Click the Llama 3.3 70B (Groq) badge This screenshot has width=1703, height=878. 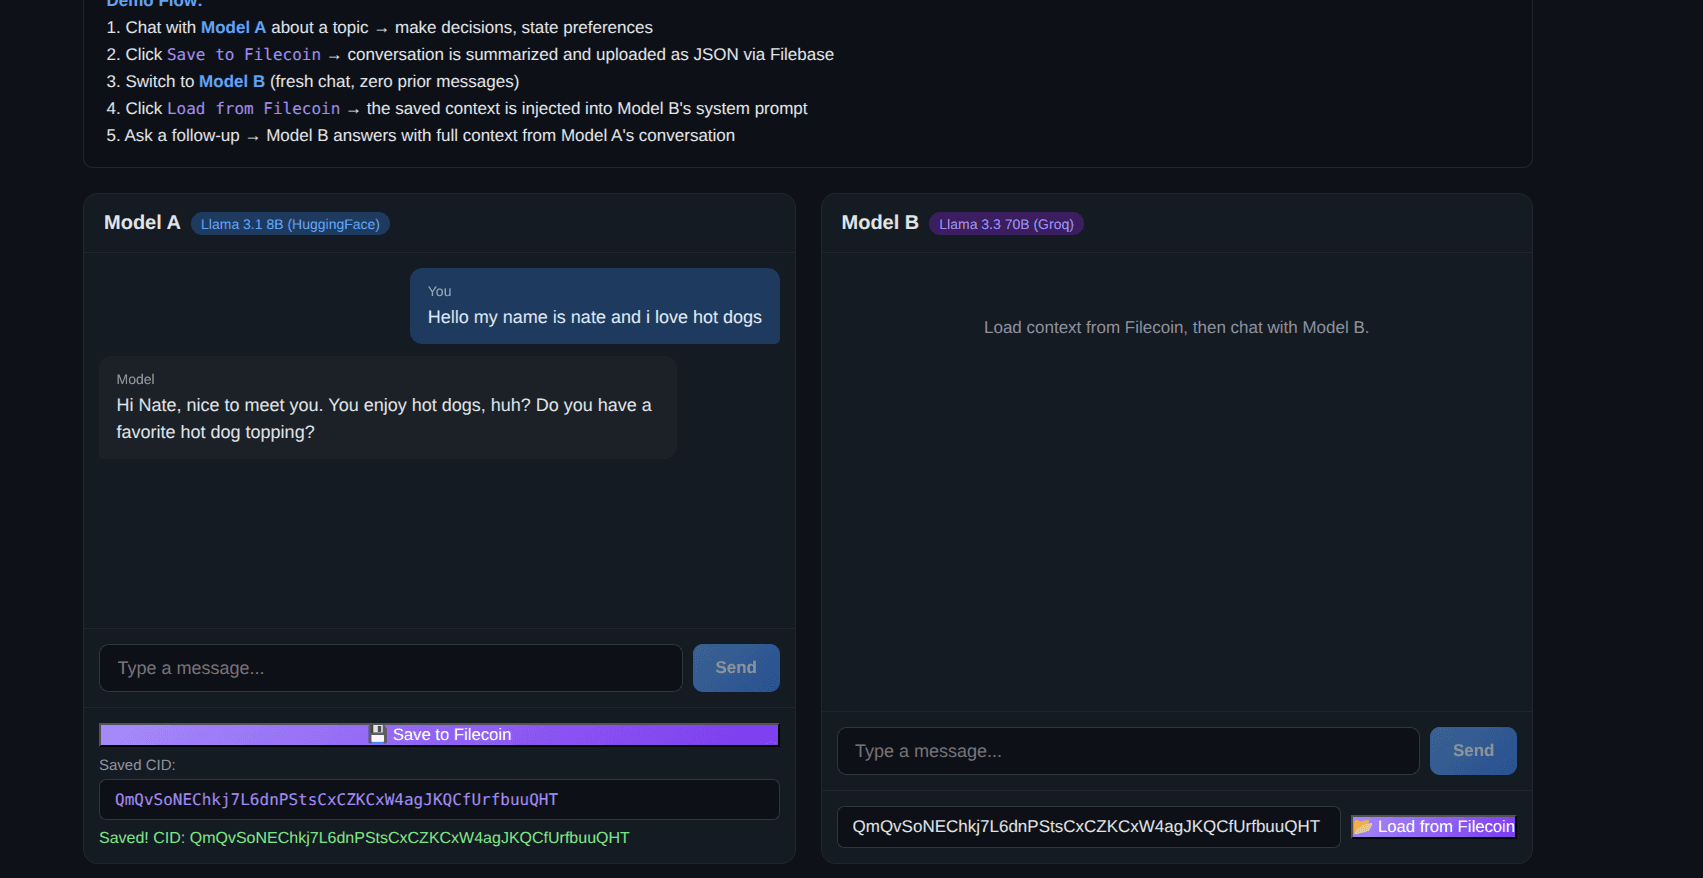tap(1006, 224)
